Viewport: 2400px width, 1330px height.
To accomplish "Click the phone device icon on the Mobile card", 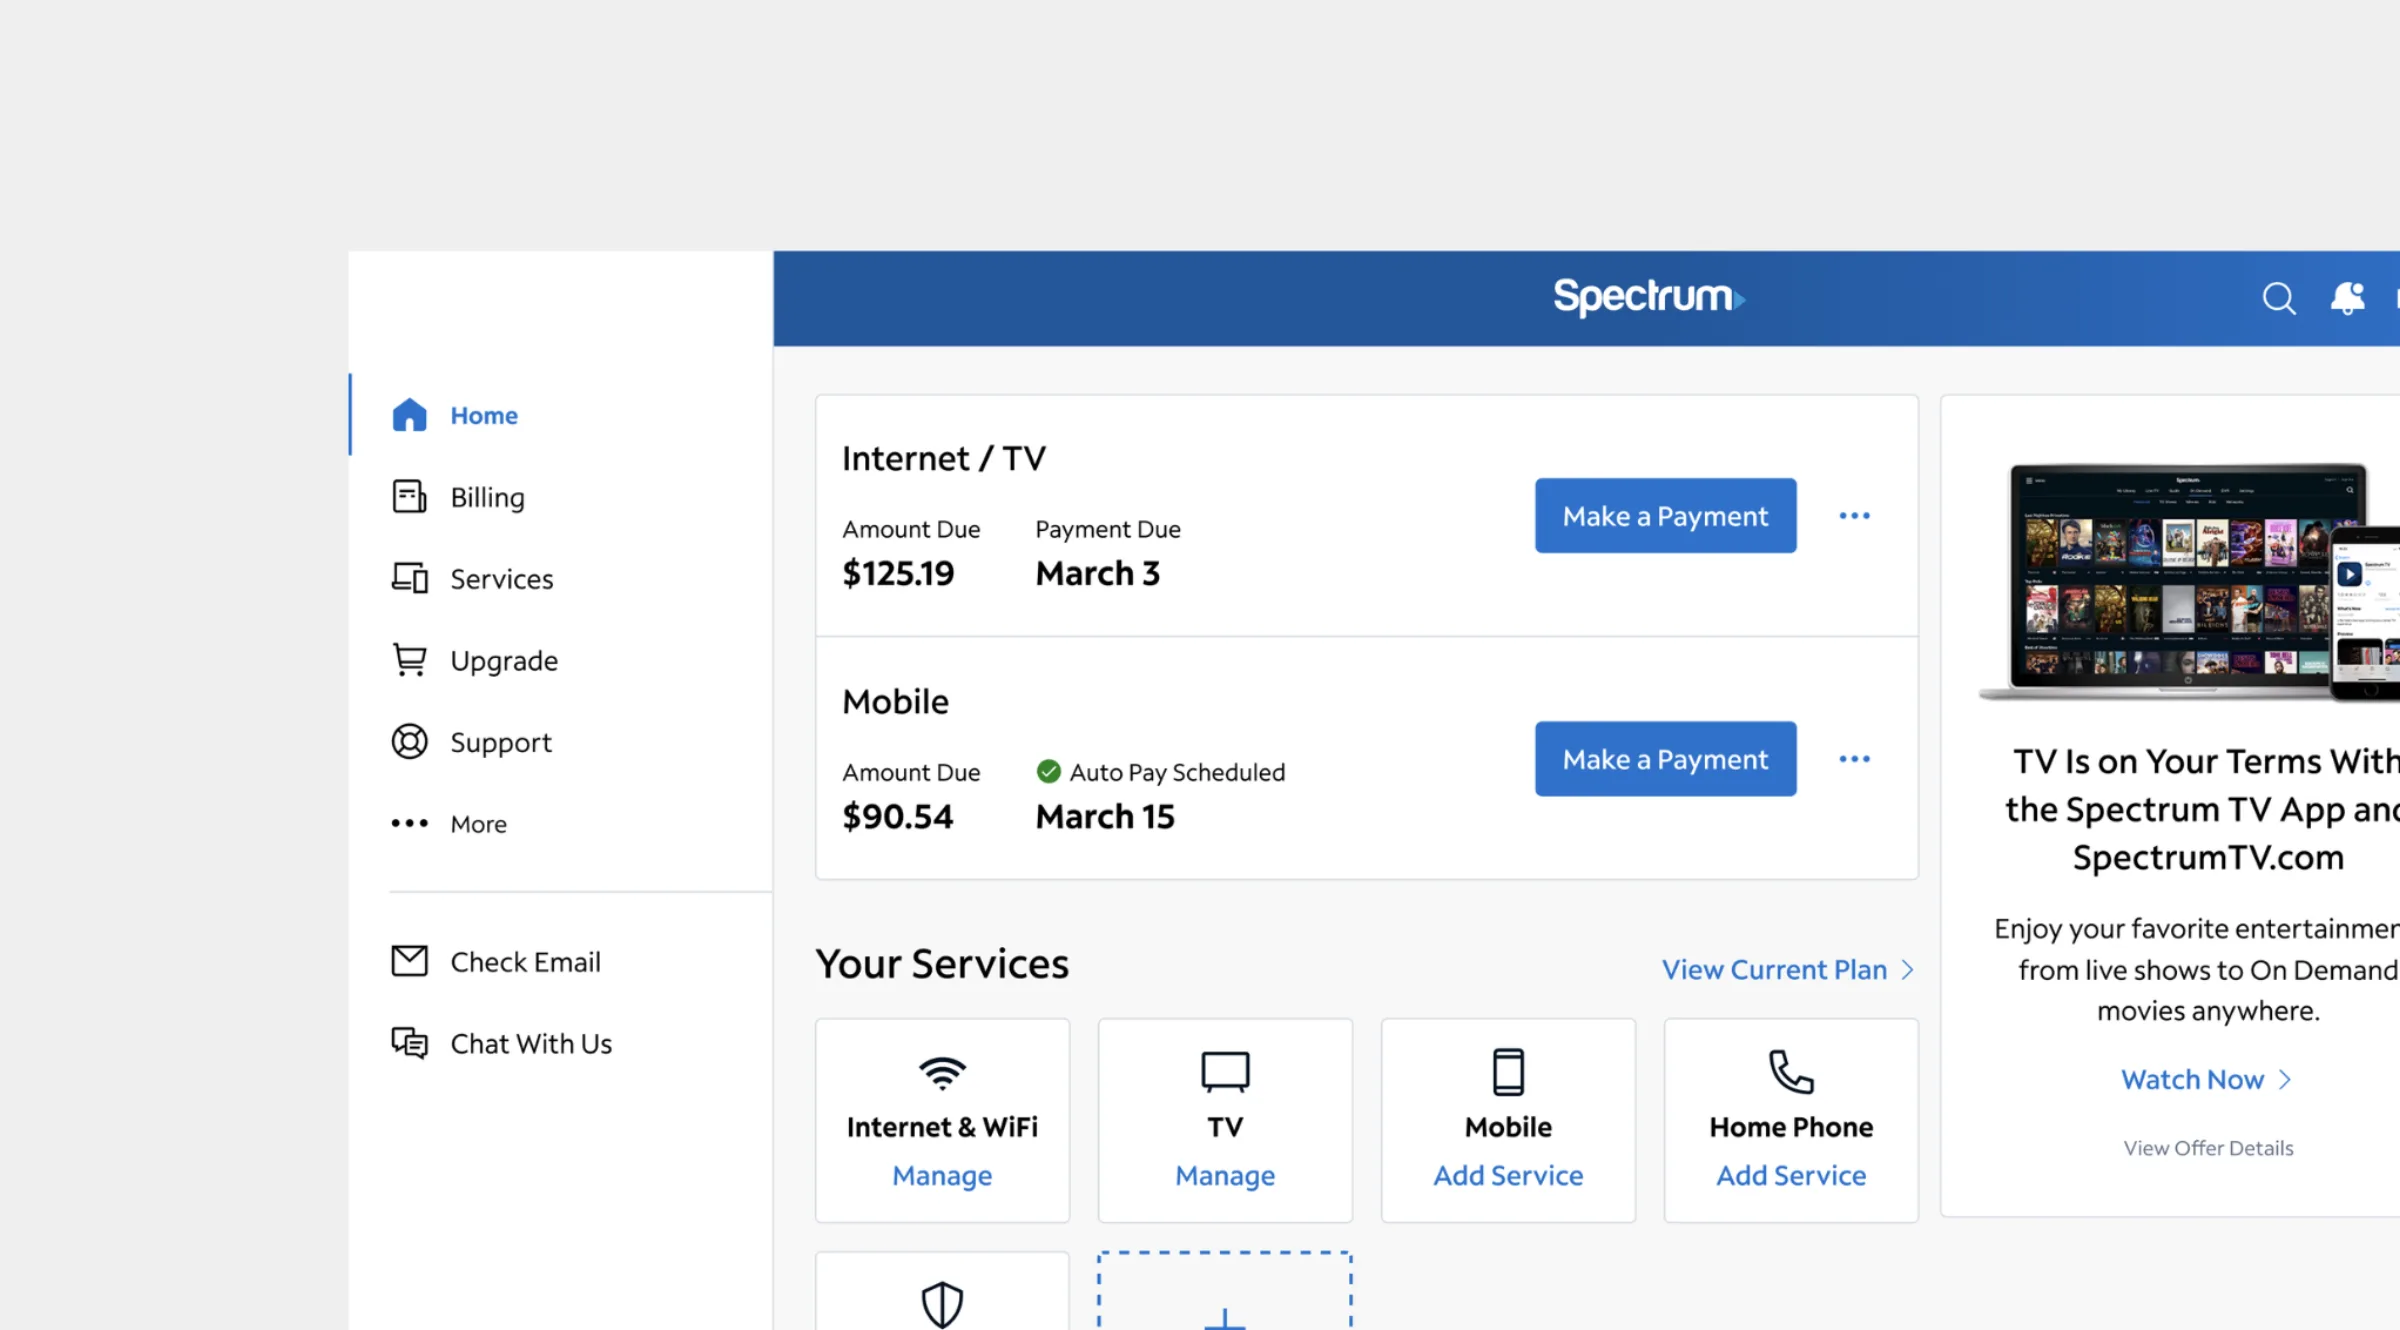I will click(x=1508, y=1072).
